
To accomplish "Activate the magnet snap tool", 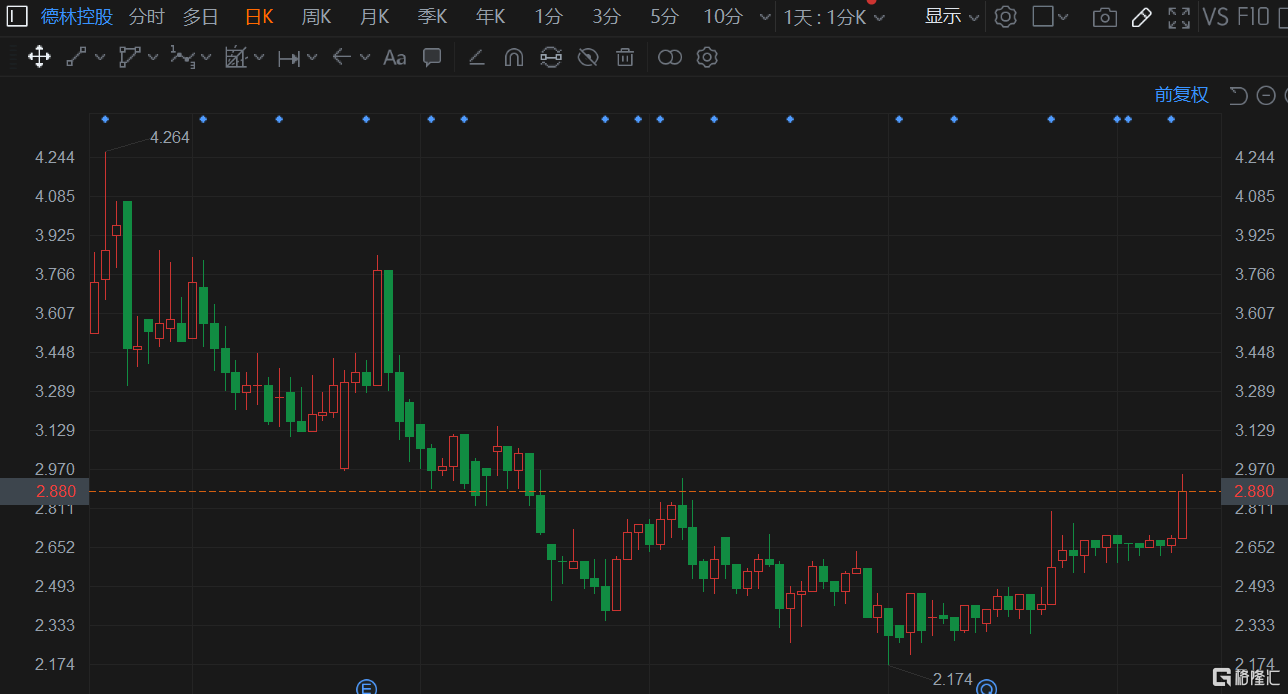I will [x=513, y=57].
